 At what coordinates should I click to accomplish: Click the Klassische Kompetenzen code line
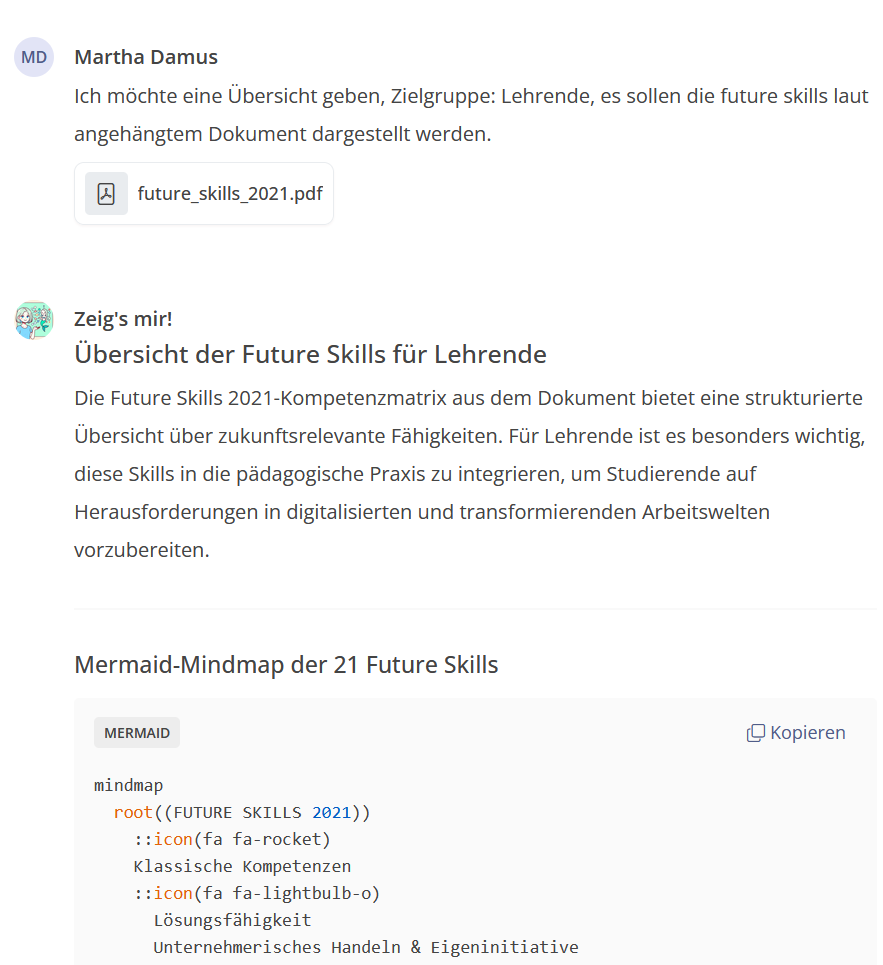[242, 866]
